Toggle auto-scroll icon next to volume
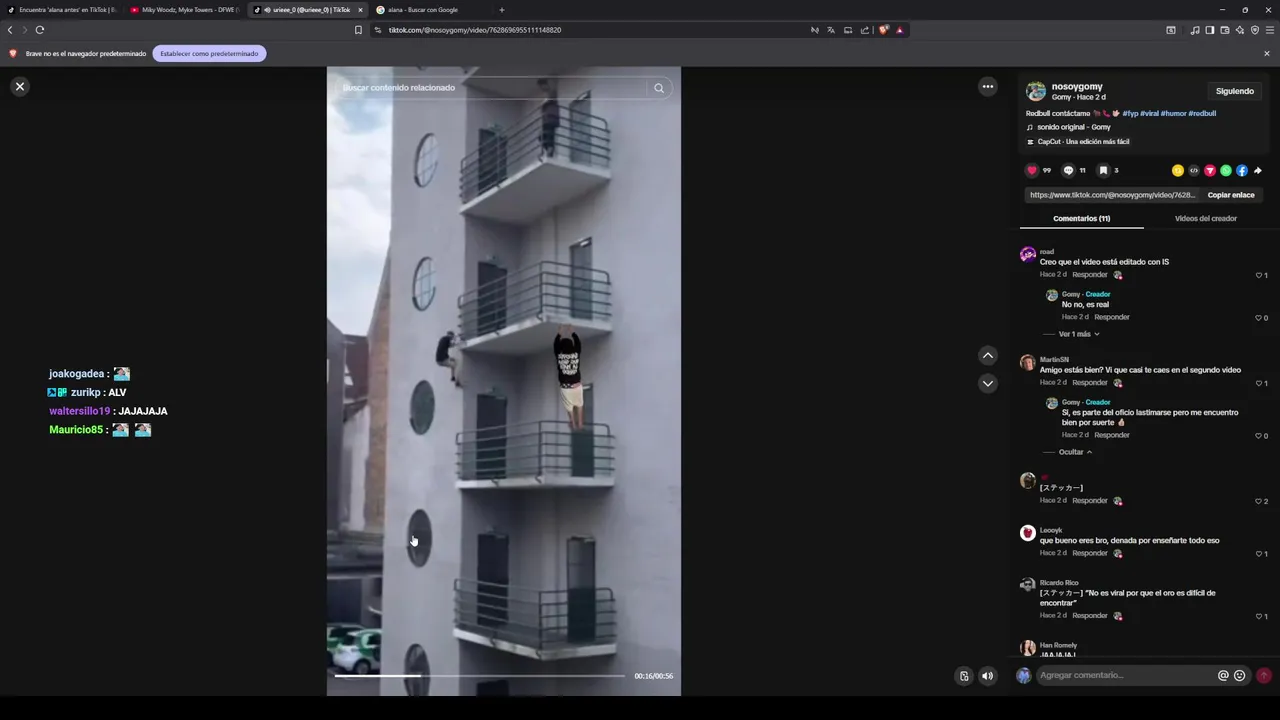This screenshot has width=1280, height=720. 964,676
